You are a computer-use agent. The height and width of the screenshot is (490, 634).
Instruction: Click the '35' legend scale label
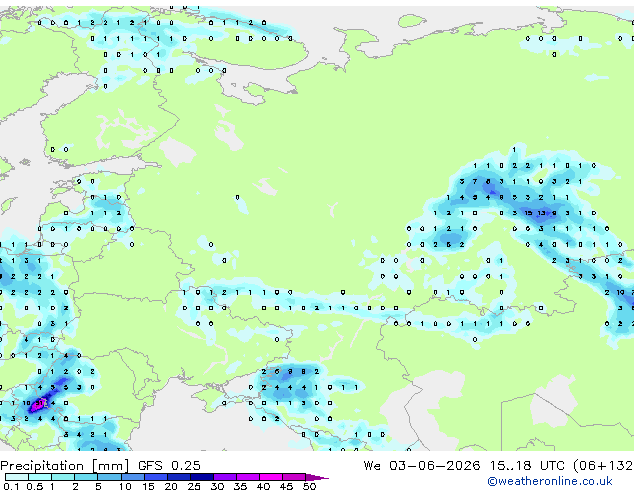point(240,486)
